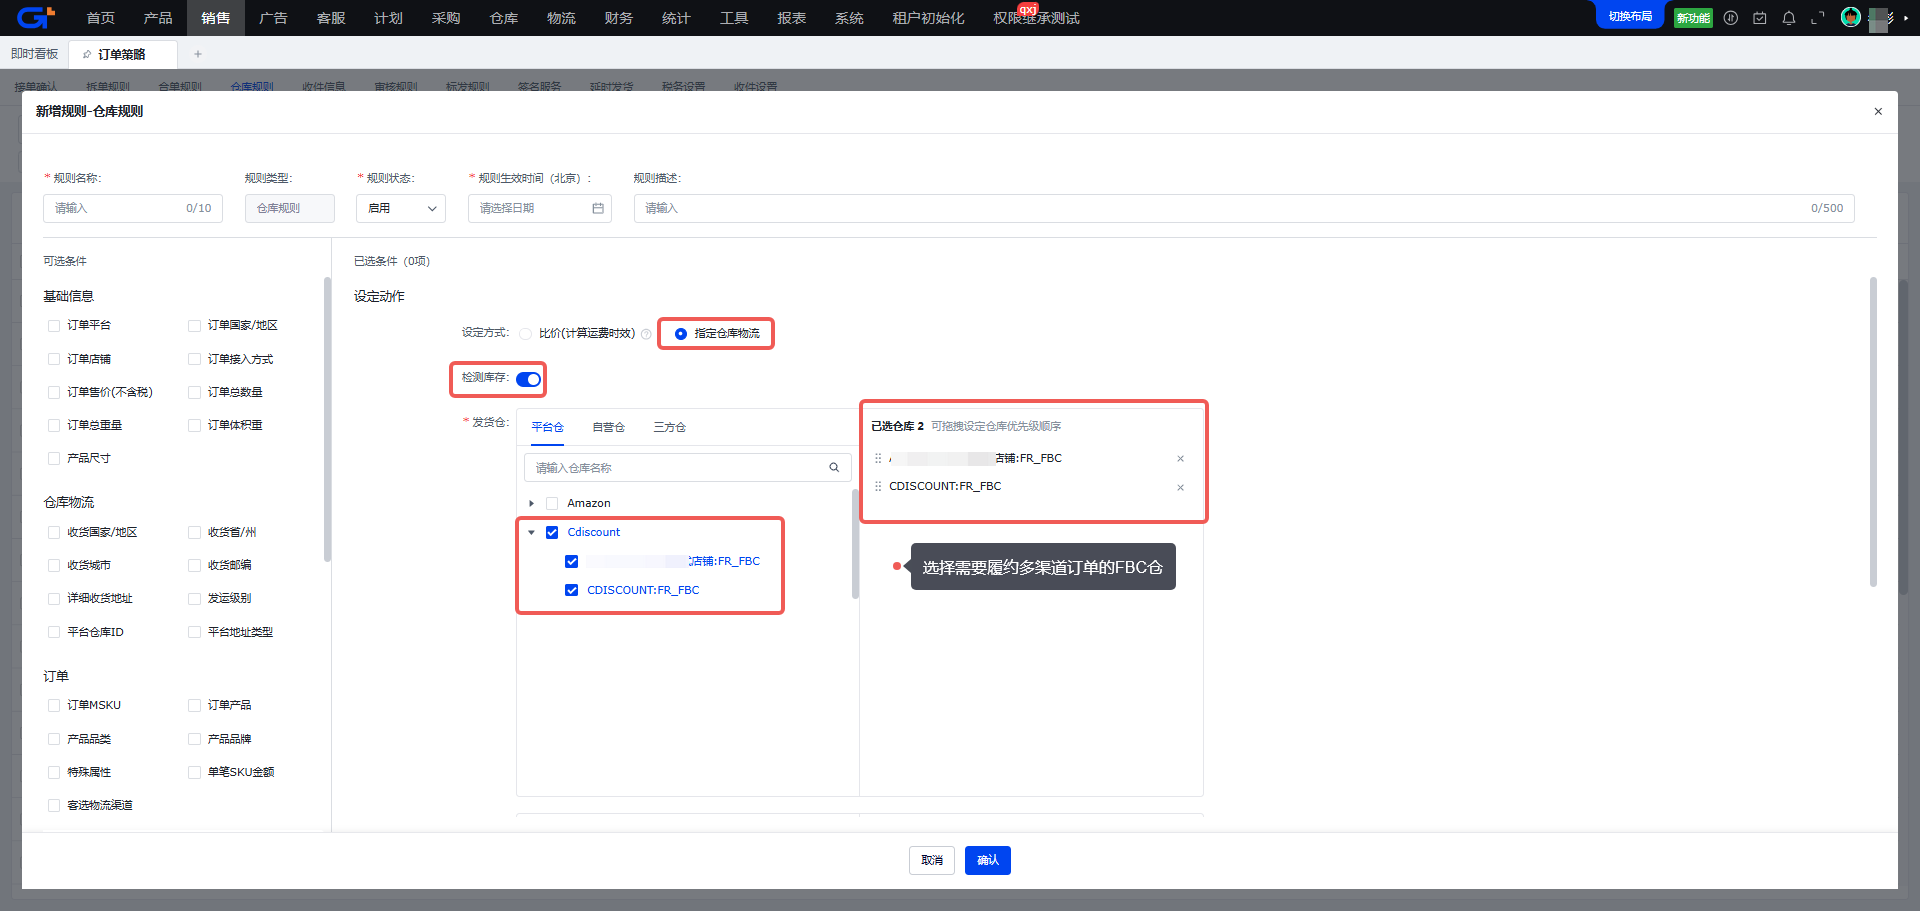Remove CDISCOUNT:FR_FBC from selected warehouses
Screen dimensions: 1920x911
pos(1180,488)
